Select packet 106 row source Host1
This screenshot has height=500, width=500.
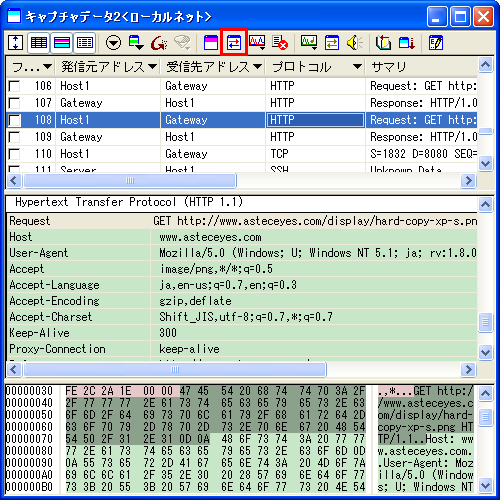[108, 86]
